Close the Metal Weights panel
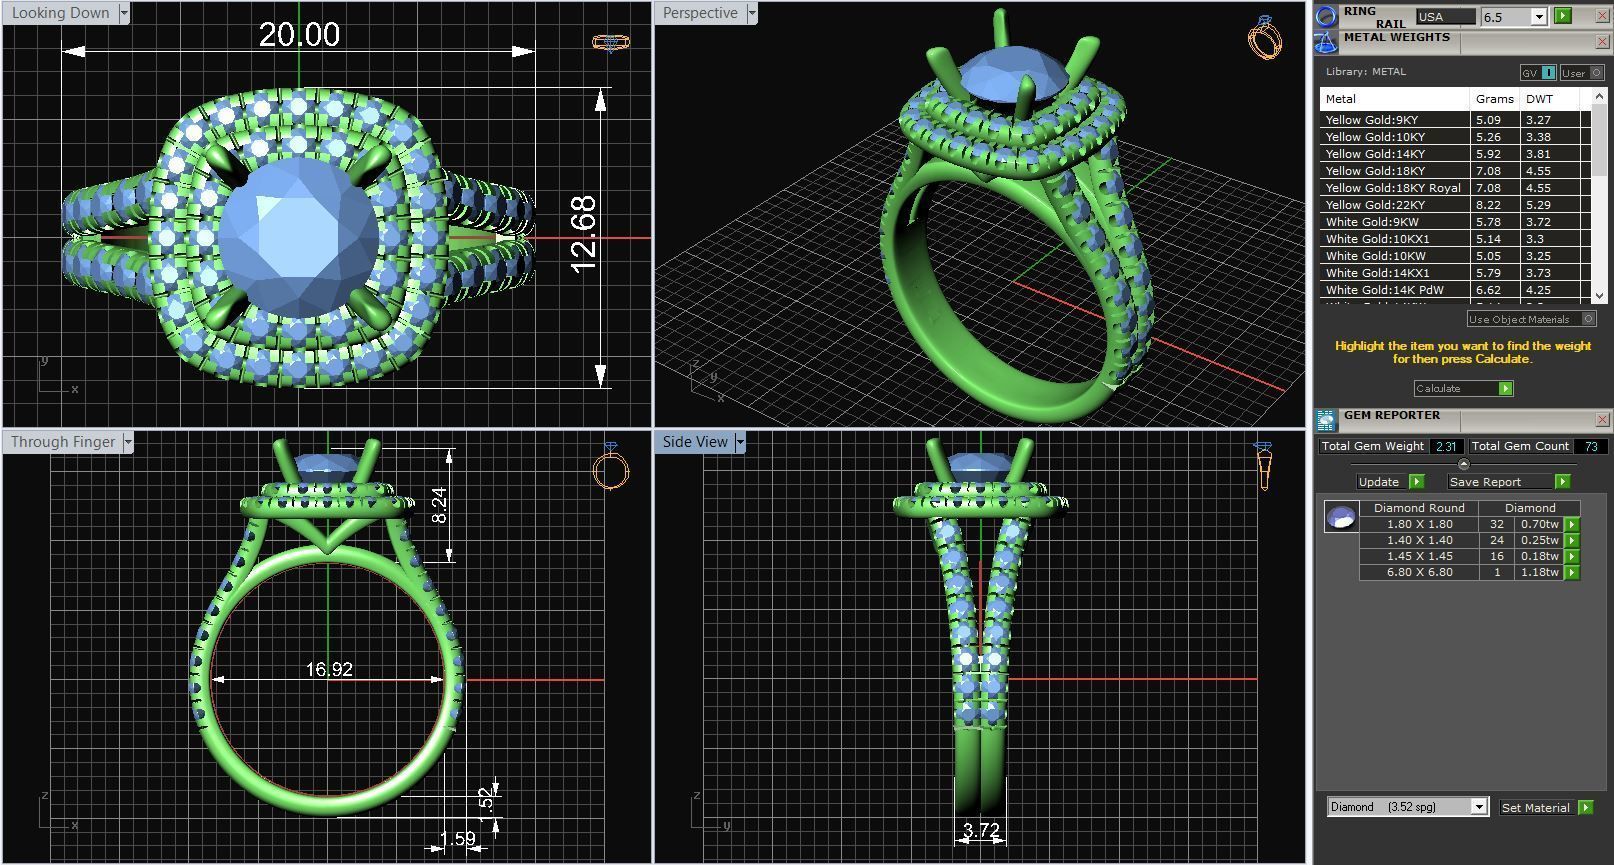 click(x=1601, y=42)
